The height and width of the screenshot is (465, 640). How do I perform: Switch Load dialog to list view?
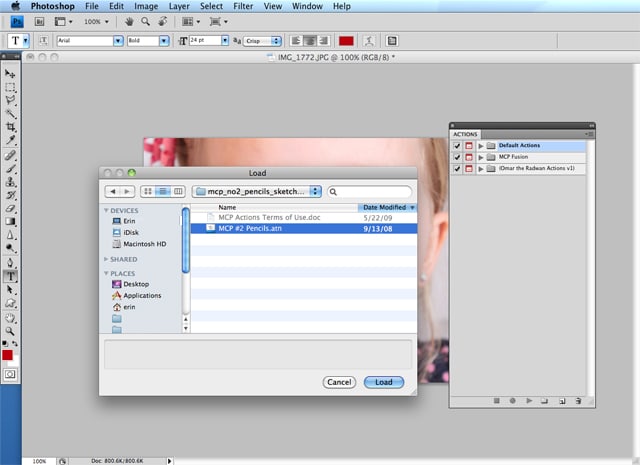tap(163, 191)
